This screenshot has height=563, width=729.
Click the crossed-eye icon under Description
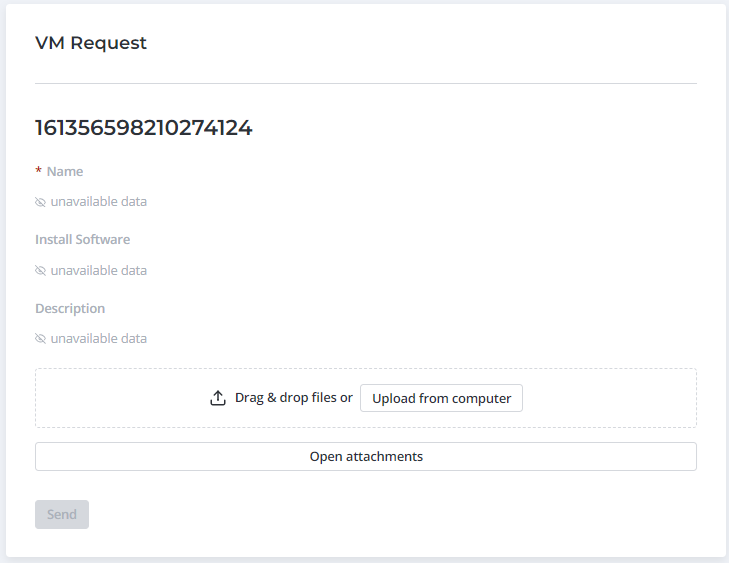coord(40,339)
